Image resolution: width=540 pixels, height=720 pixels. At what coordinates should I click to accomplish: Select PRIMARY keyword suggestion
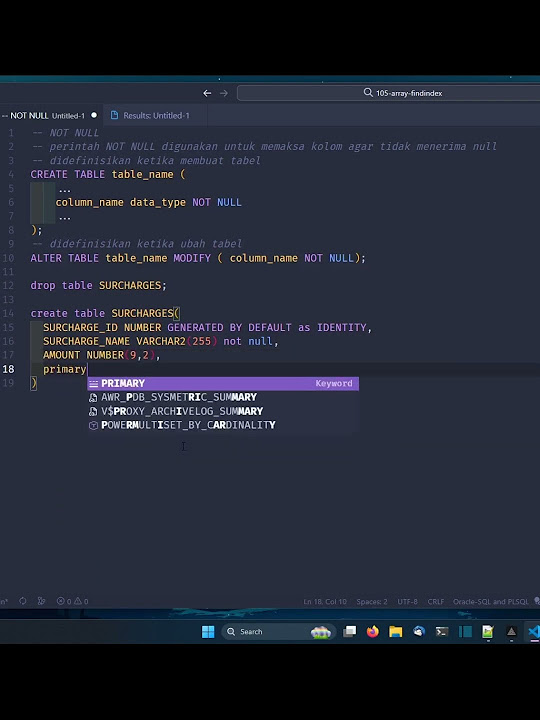[x=223, y=383]
